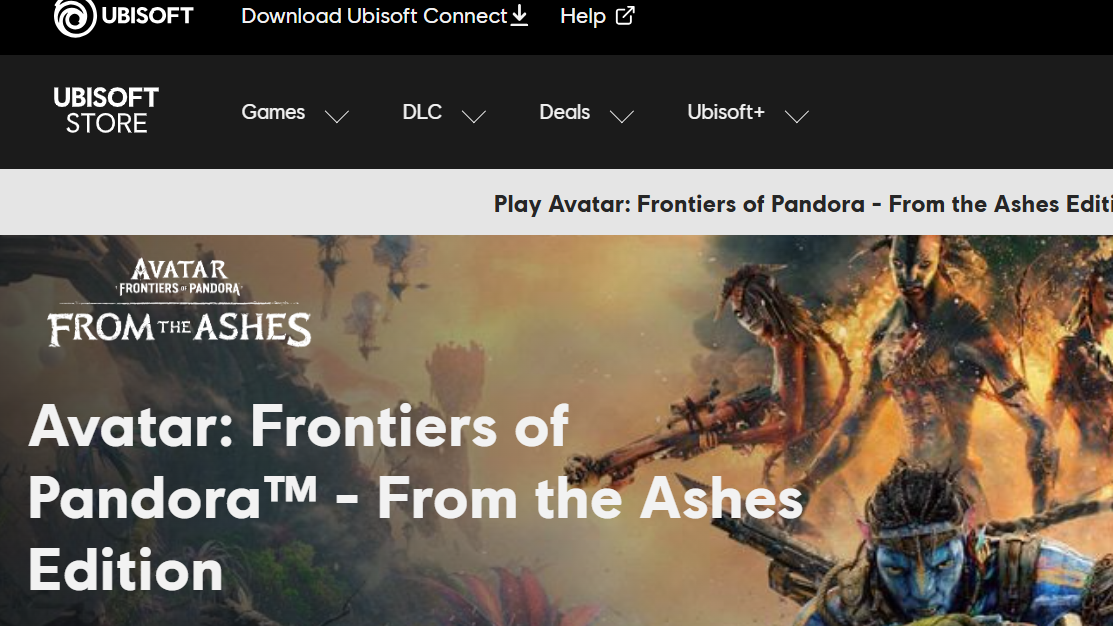Click the Ubisoft swirl logo icon

click(75, 17)
